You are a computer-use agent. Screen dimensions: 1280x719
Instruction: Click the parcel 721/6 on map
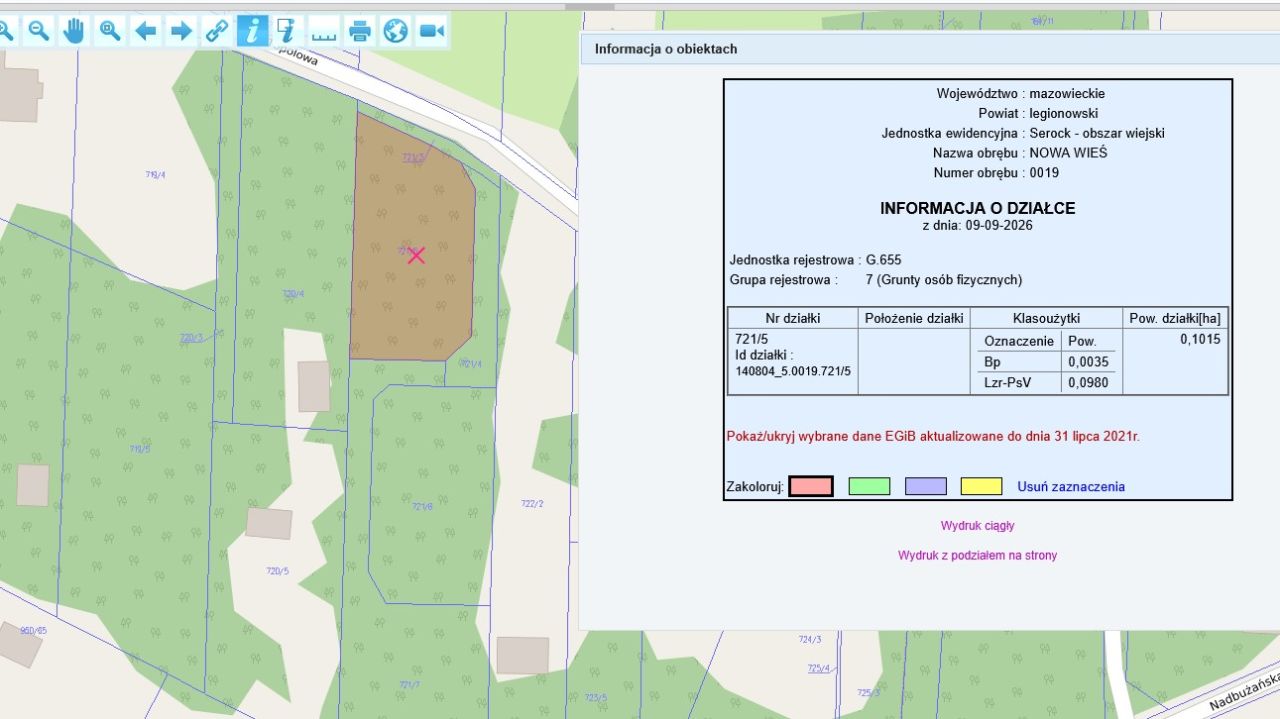pos(422,507)
